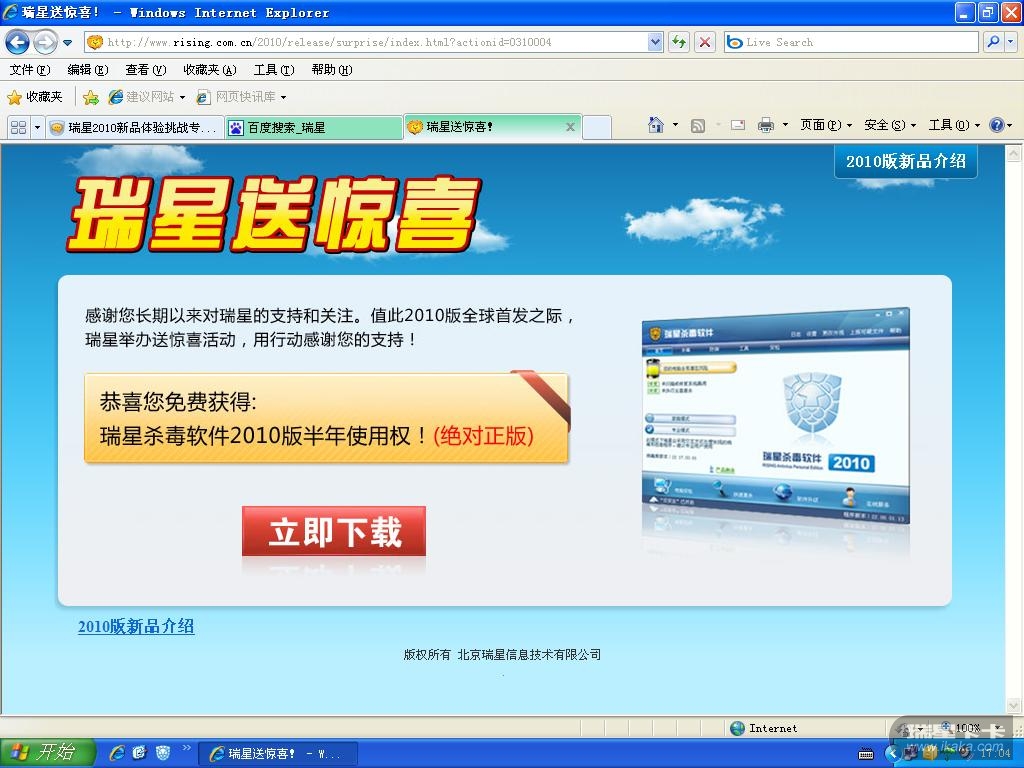This screenshot has width=1024, height=768.
Task: Click the shield icon in quick launch
Action: pos(163,753)
